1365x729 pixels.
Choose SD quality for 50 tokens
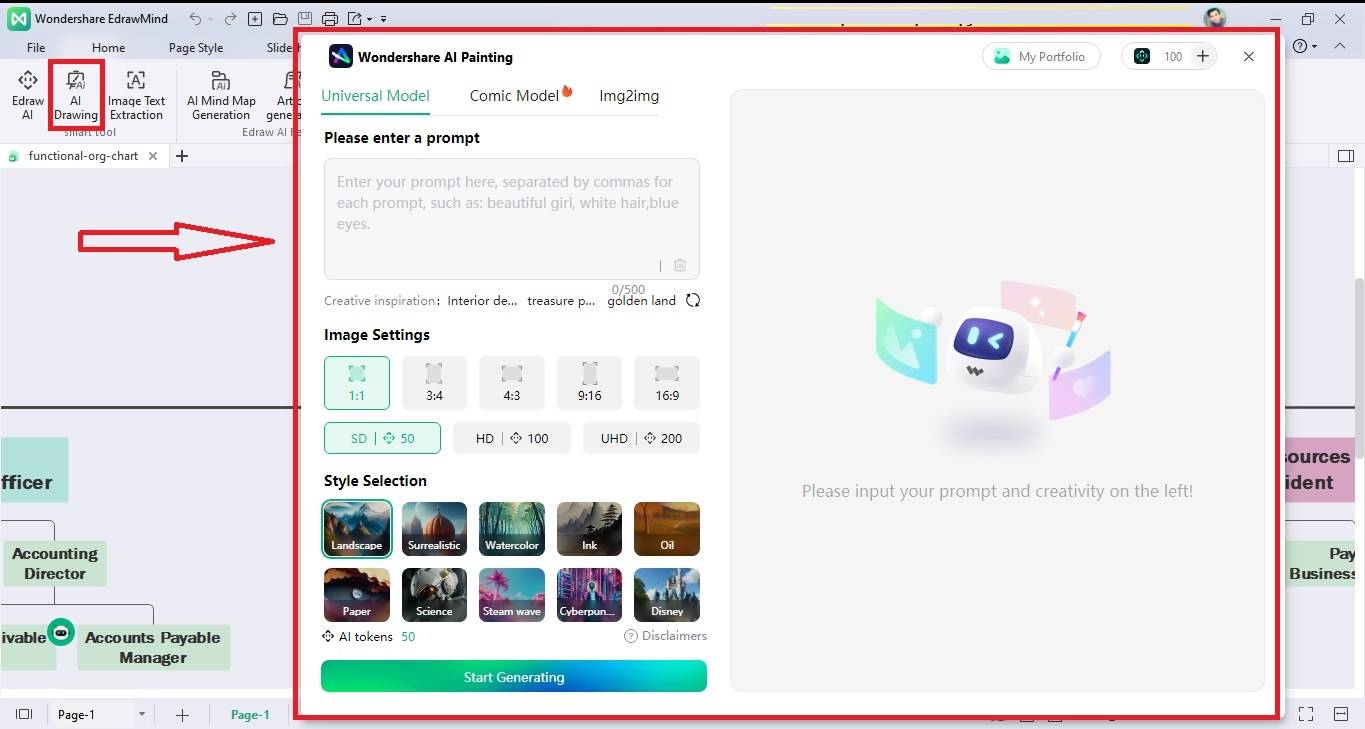(382, 438)
